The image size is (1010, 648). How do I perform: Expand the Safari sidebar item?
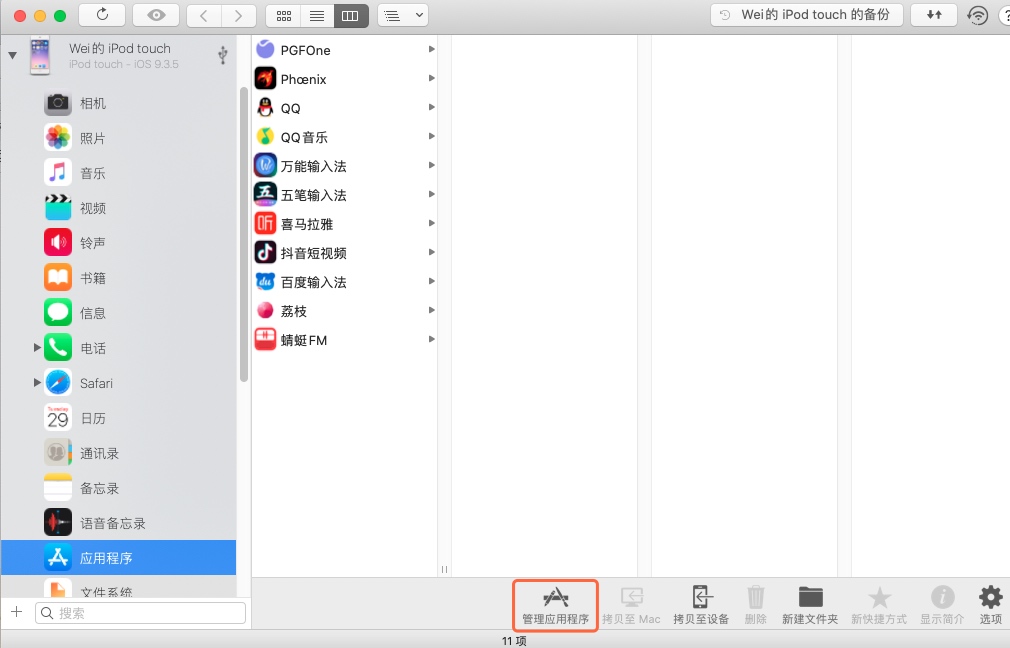pyautogui.click(x=37, y=383)
